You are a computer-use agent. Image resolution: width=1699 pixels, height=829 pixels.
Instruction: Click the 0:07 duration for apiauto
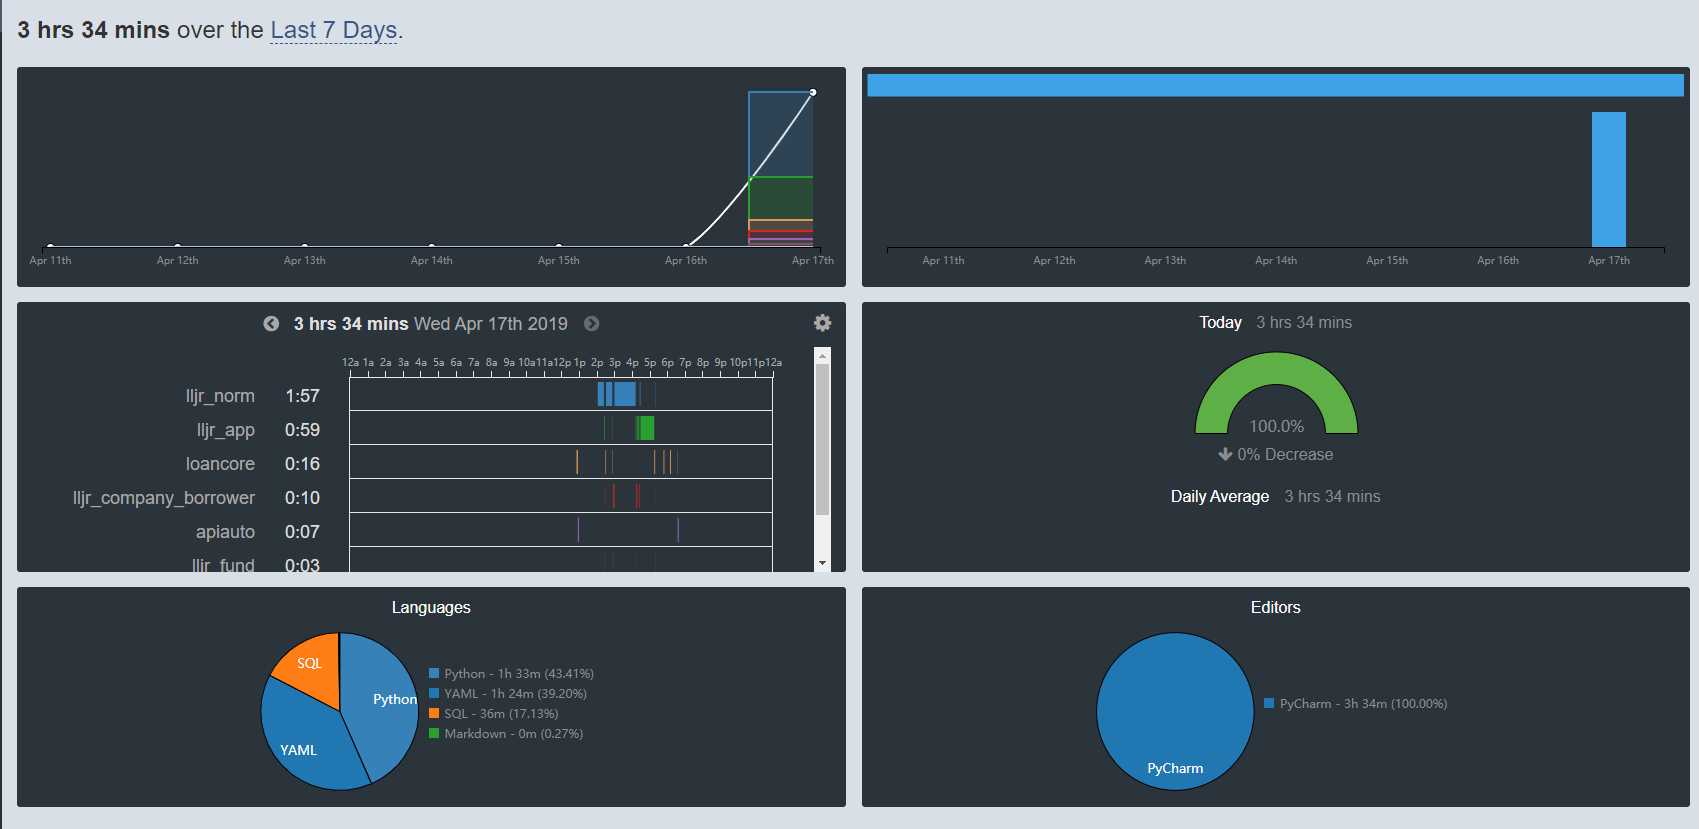(x=302, y=532)
